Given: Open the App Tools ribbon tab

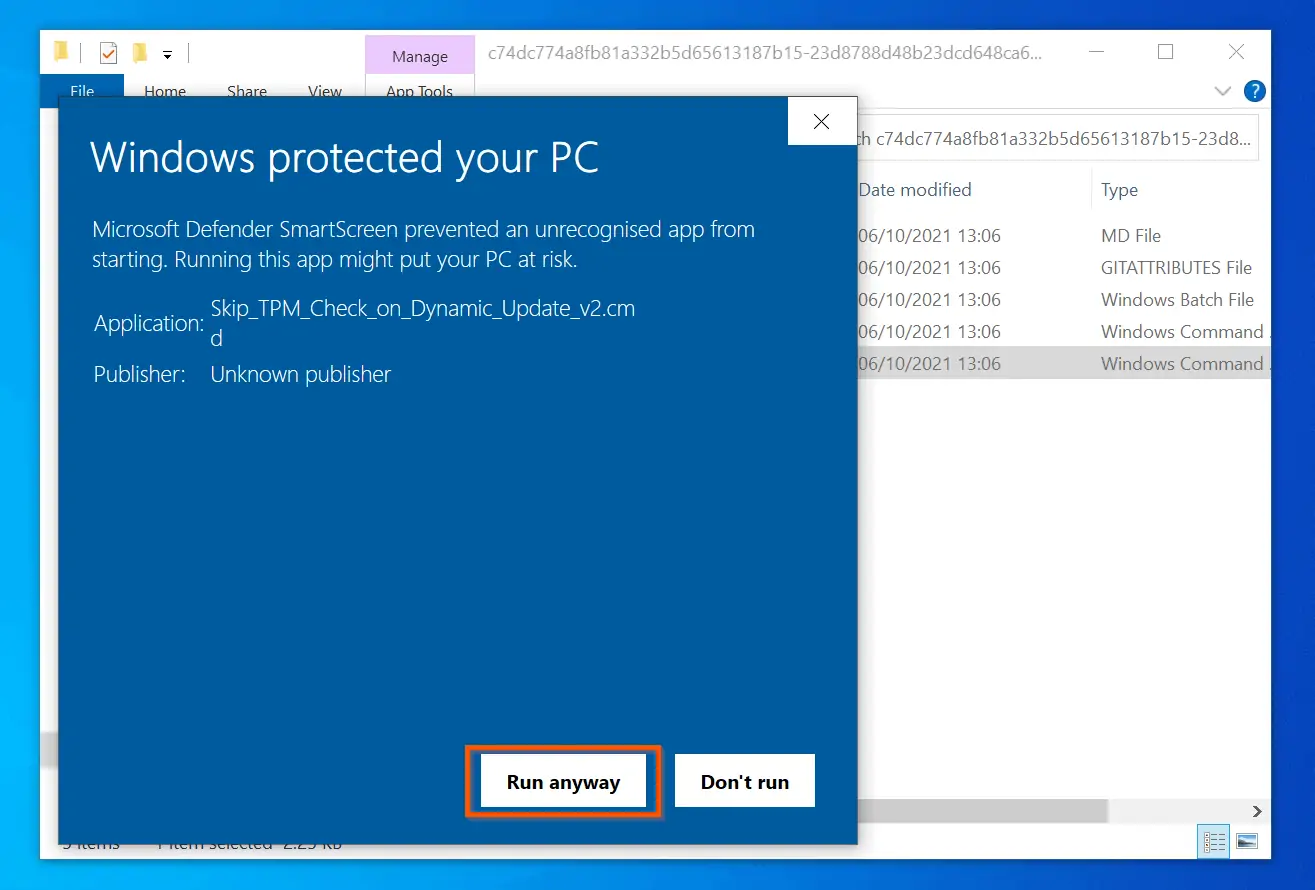Looking at the screenshot, I should [420, 91].
